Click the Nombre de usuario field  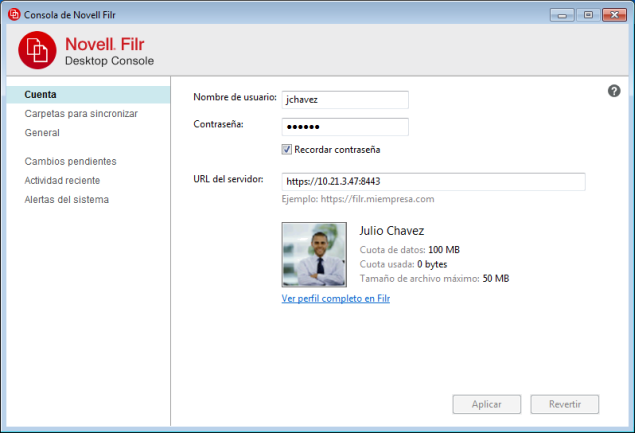pos(346,100)
